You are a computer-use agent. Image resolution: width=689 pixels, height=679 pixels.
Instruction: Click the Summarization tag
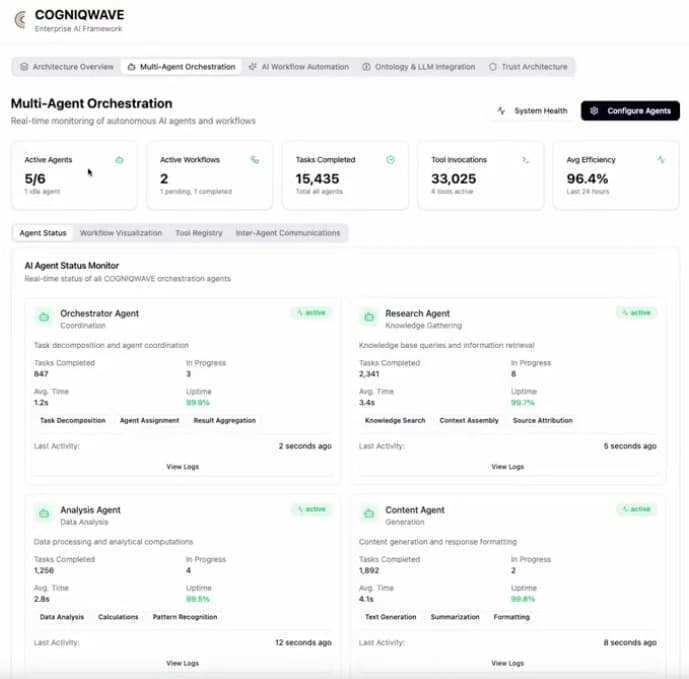455,617
